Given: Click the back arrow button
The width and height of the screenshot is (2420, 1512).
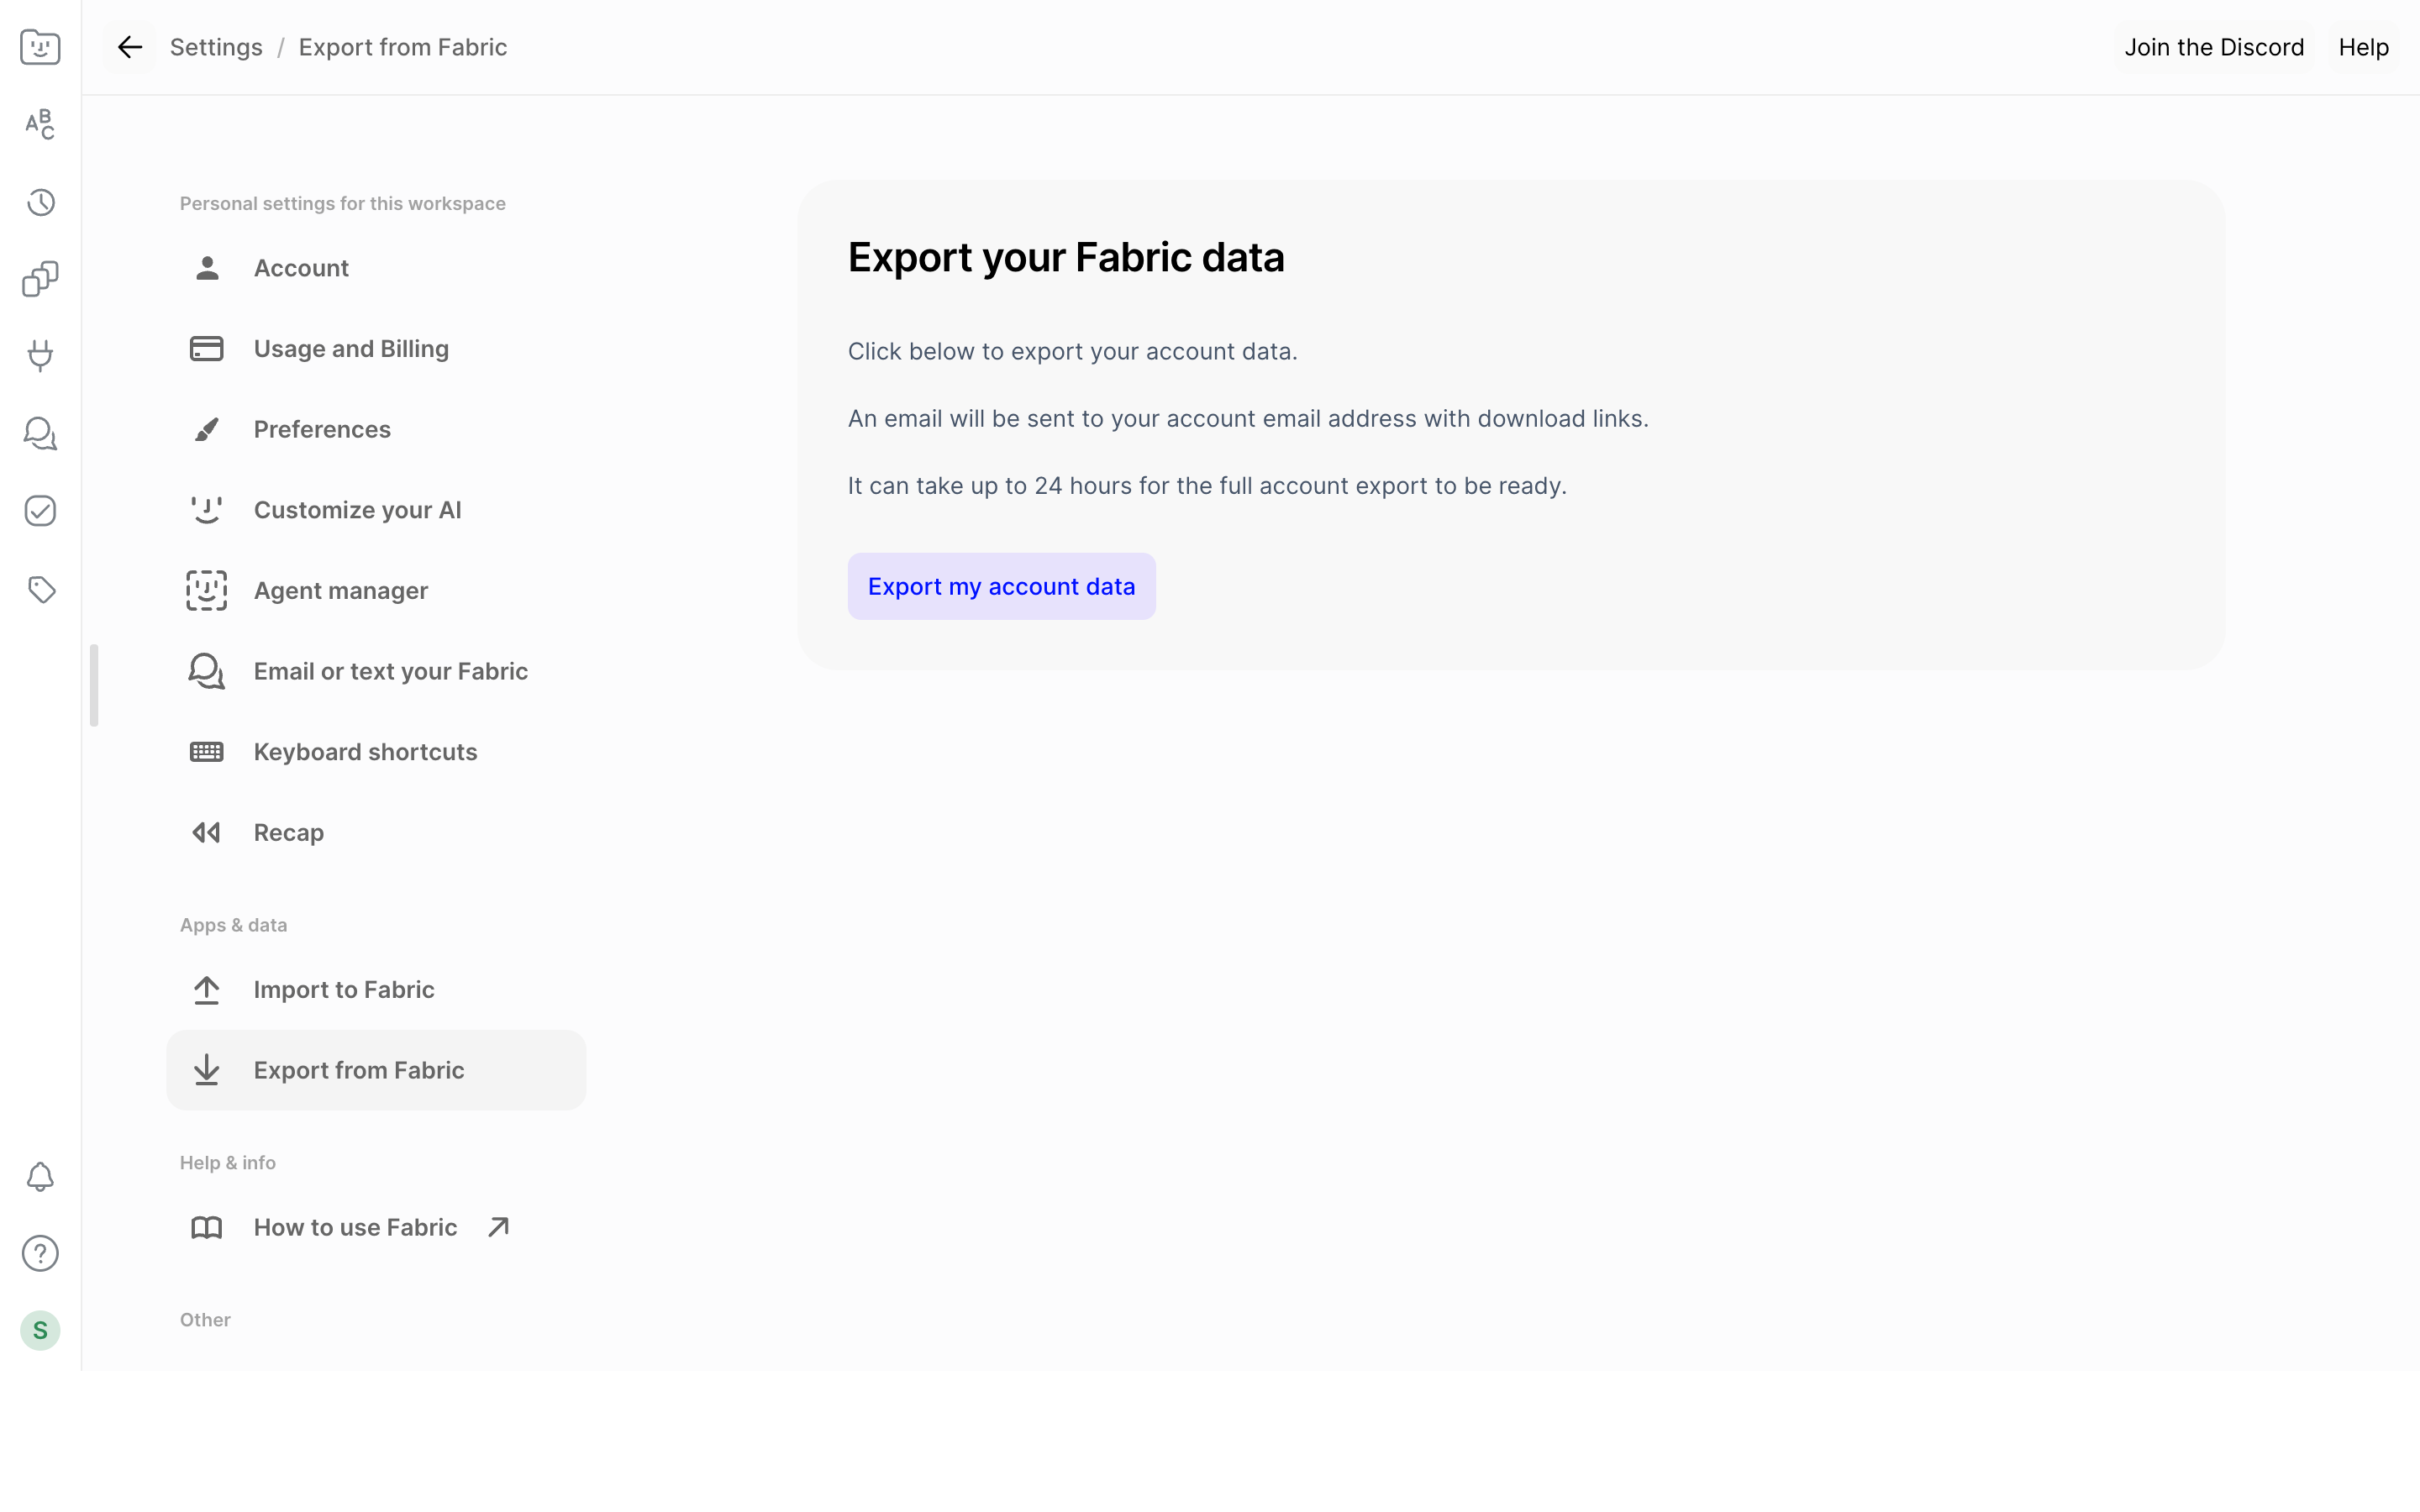Looking at the screenshot, I should pyautogui.click(x=130, y=47).
